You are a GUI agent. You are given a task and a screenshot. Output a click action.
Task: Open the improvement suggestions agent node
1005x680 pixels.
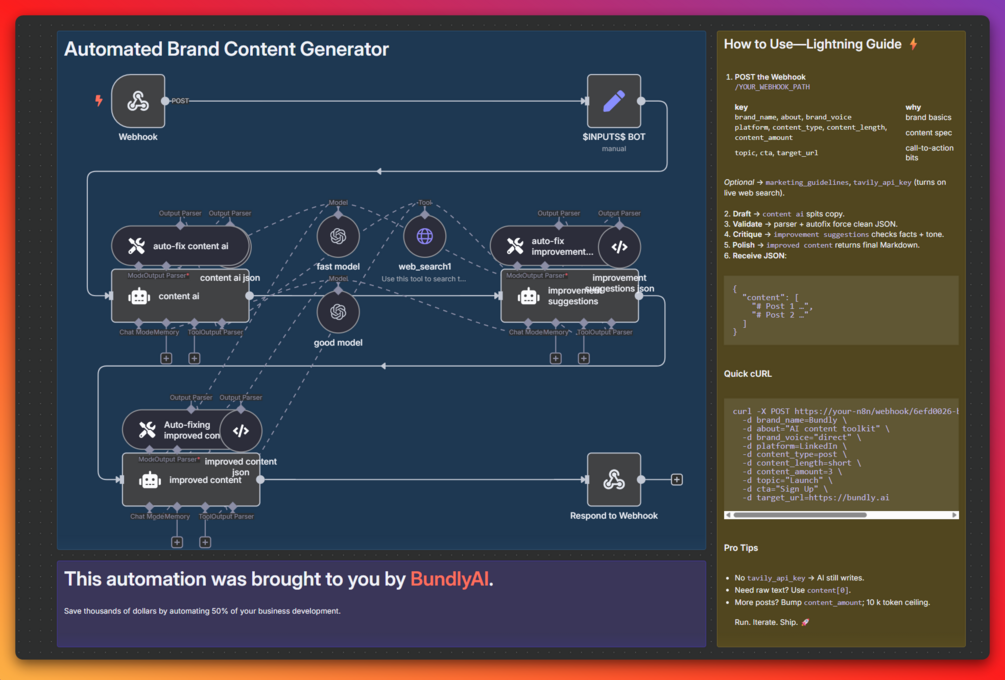pos(569,295)
